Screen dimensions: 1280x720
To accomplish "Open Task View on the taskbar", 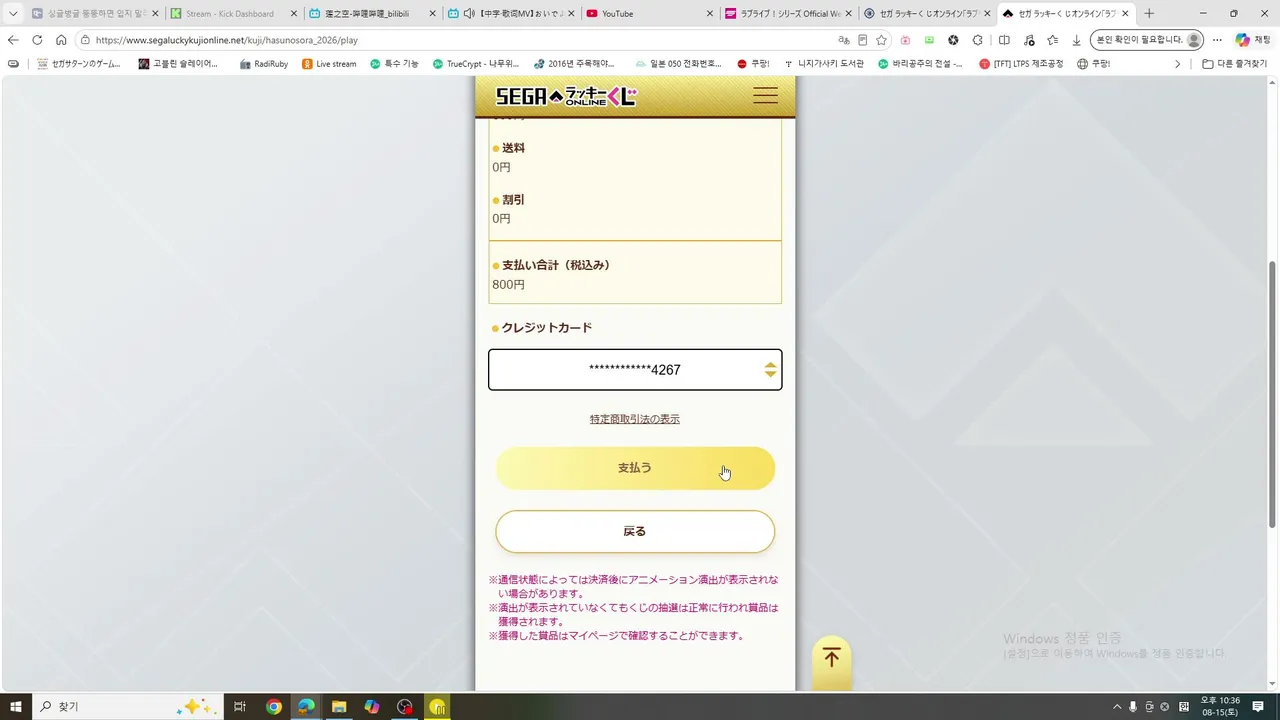I will (240, 706).
